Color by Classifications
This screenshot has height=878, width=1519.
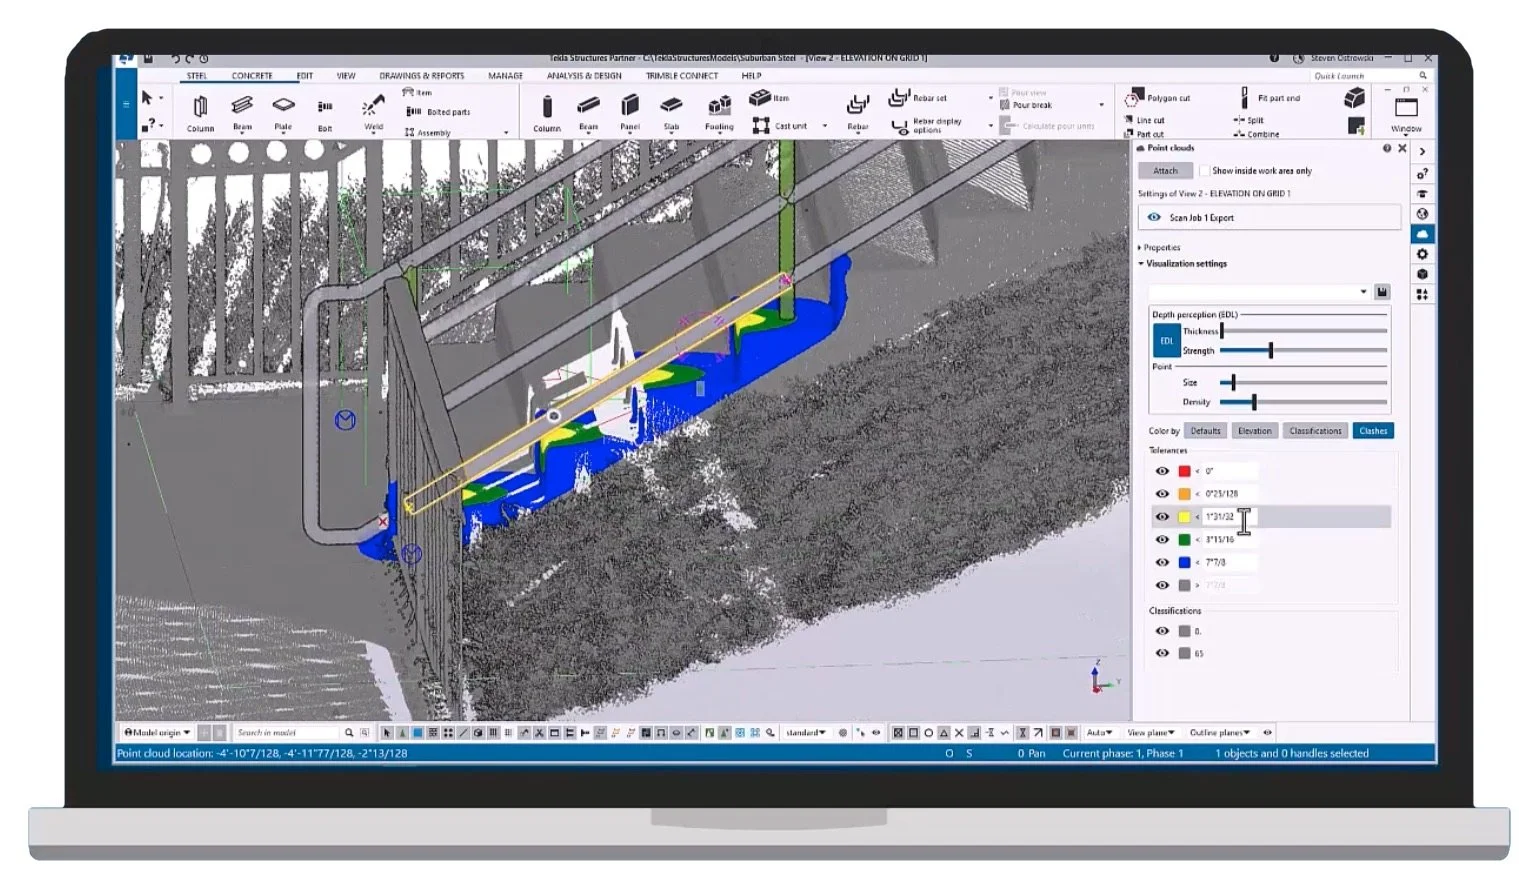(1315, 431)
